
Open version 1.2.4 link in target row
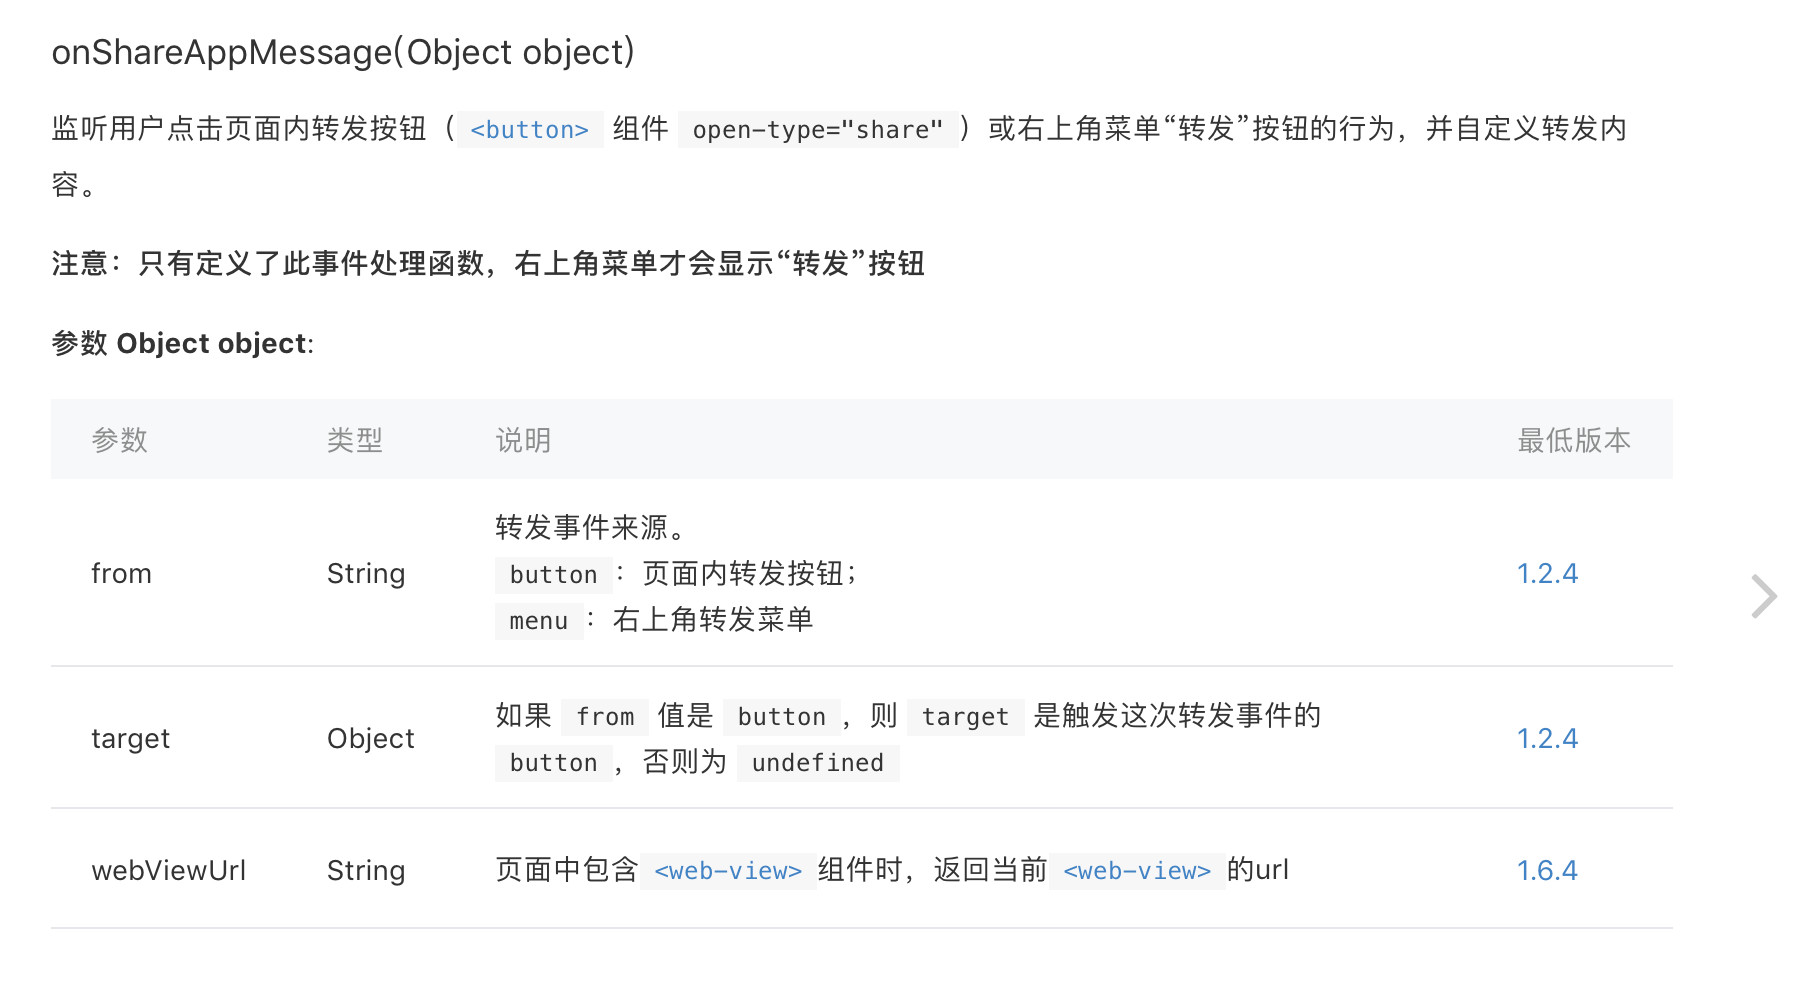pyautogui.click(x=1547, y=739)
